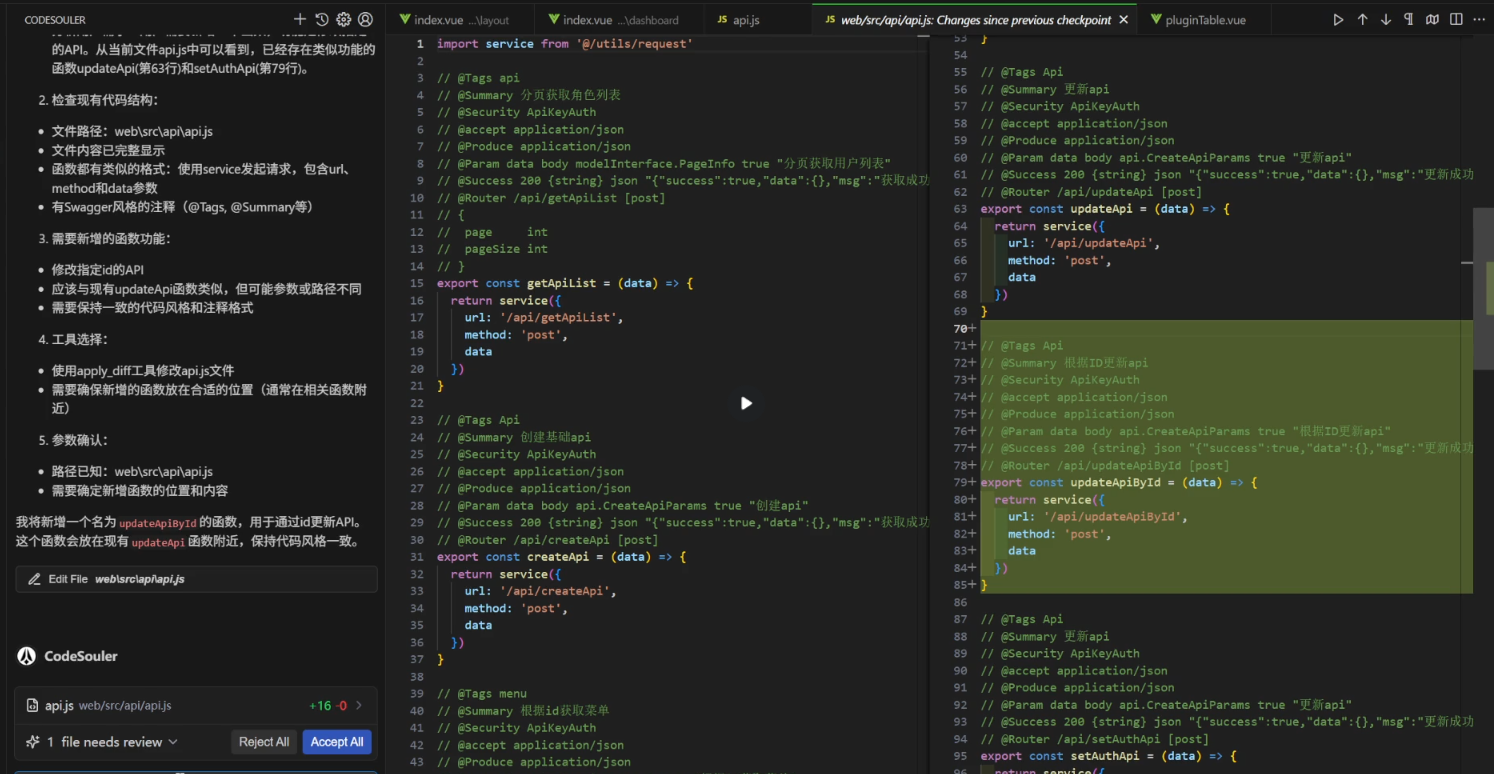
Task: Toggle the split side-by-side diff view icon
Action: pyautogui.click(x=1457, y=20)
